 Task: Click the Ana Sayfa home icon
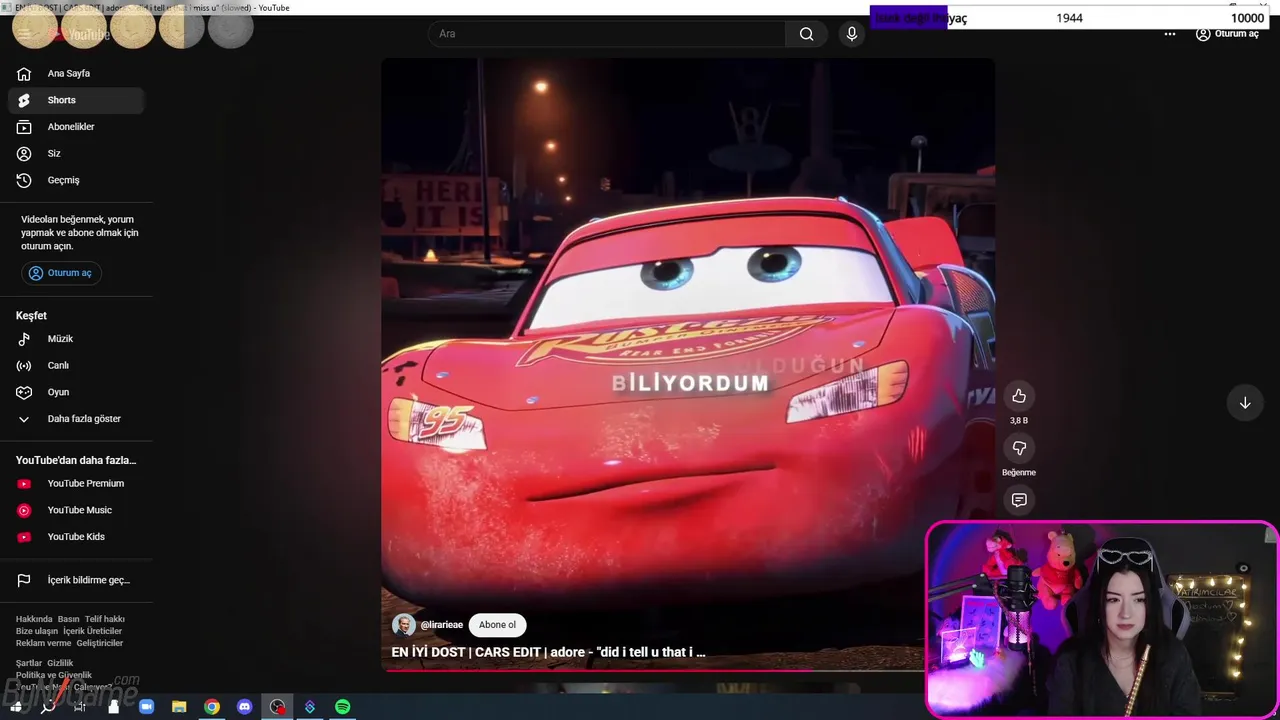coord(24,73)
